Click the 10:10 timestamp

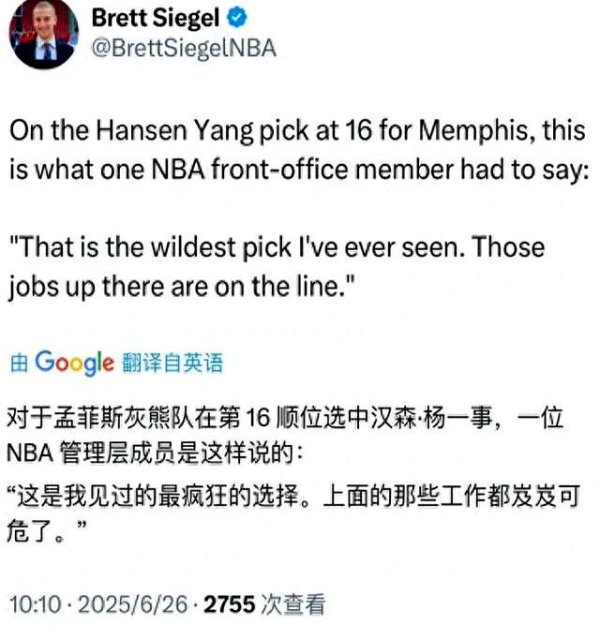click(x=35, y=604)
